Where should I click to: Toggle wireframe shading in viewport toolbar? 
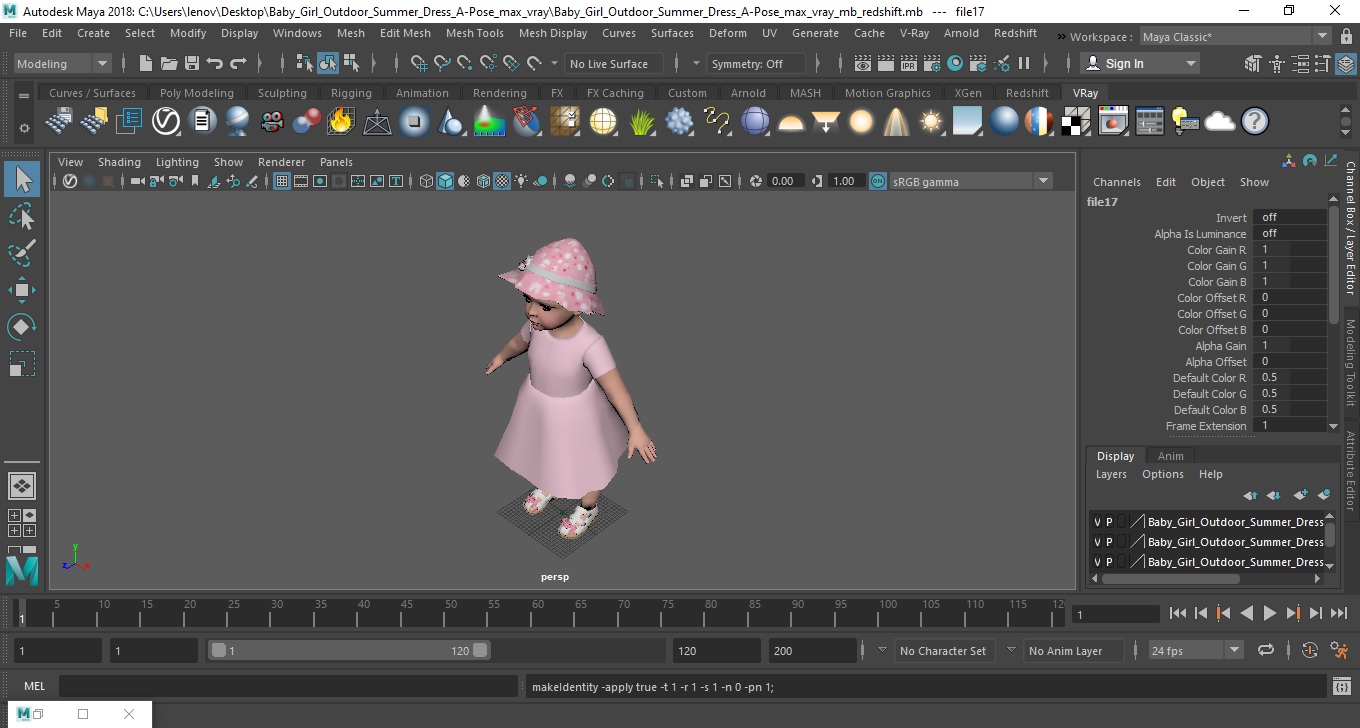pyautogui.click(x=427, y=181)
